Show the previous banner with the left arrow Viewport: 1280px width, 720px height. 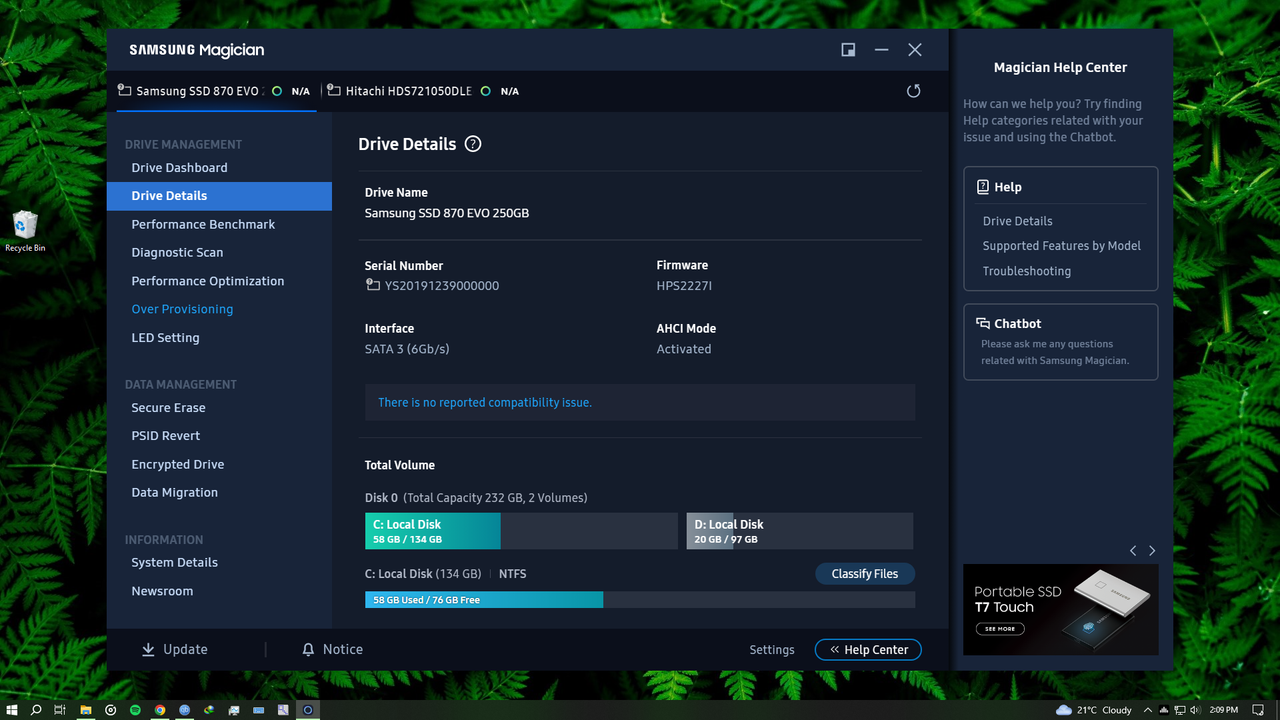[x=1133, y=551]
